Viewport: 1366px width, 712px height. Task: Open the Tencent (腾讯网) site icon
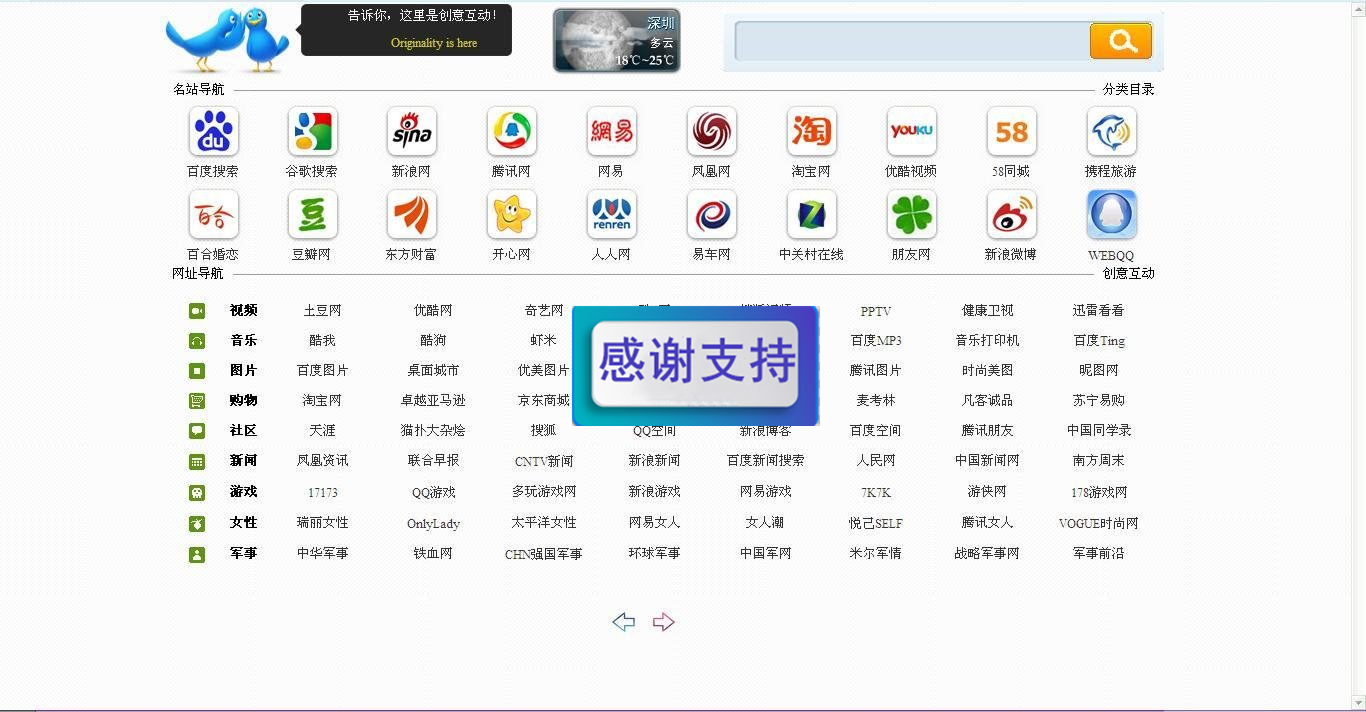(512, 132)
